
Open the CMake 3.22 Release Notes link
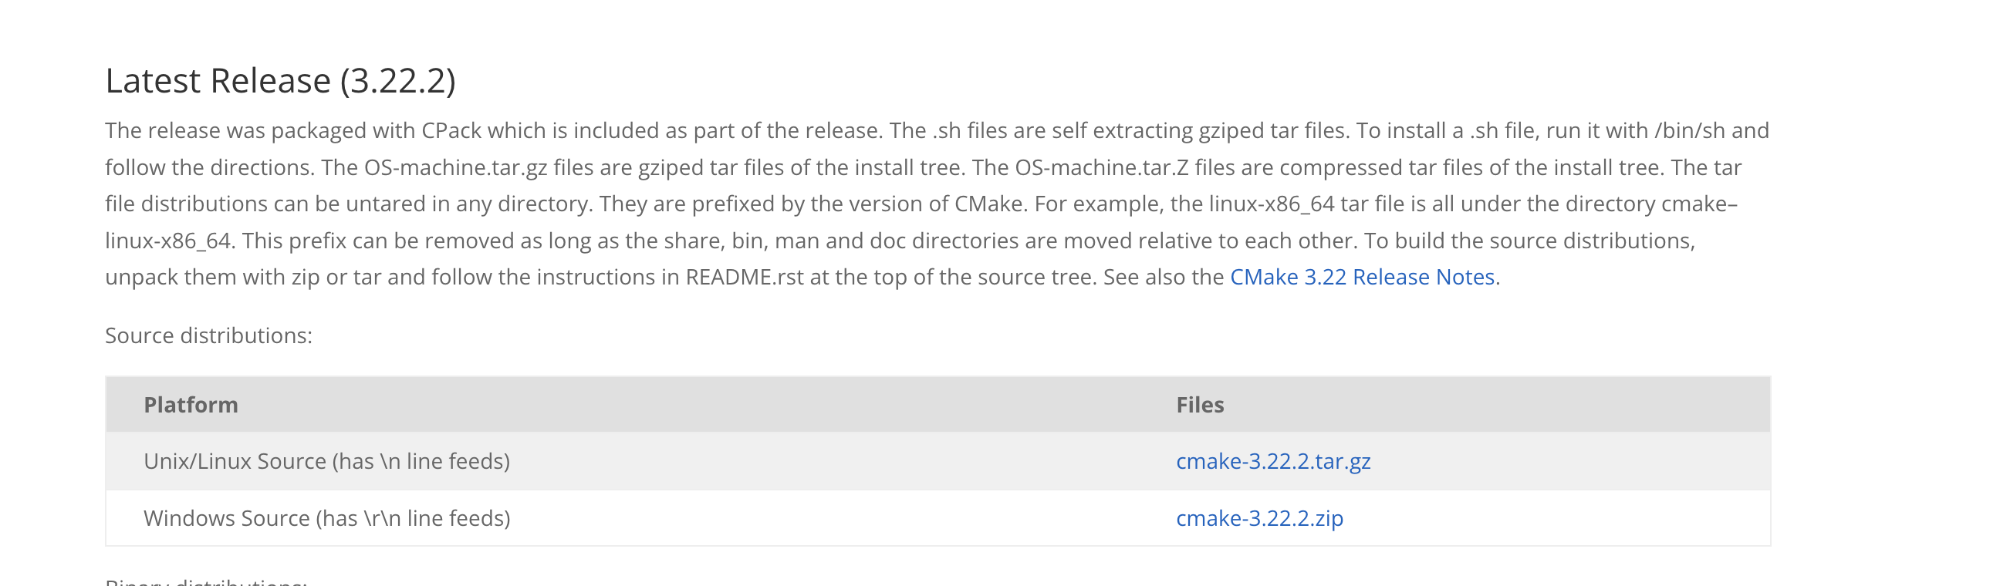1362,277
